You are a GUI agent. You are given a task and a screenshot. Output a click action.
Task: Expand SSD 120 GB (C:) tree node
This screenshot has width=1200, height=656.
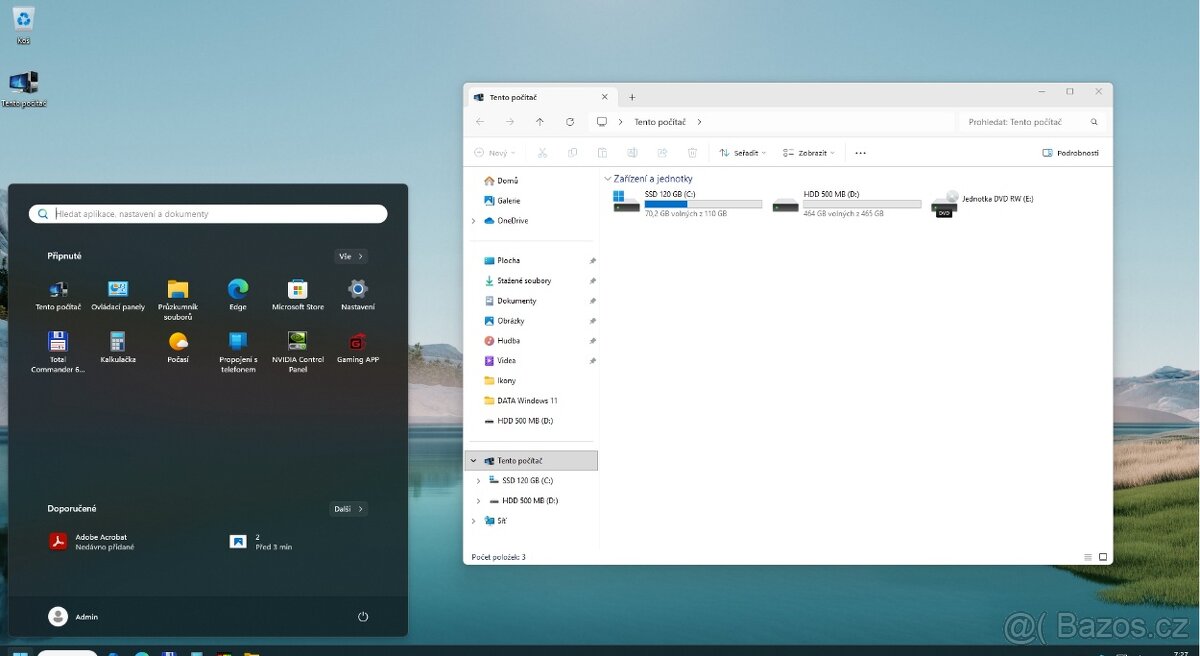[x=478, y=481]
